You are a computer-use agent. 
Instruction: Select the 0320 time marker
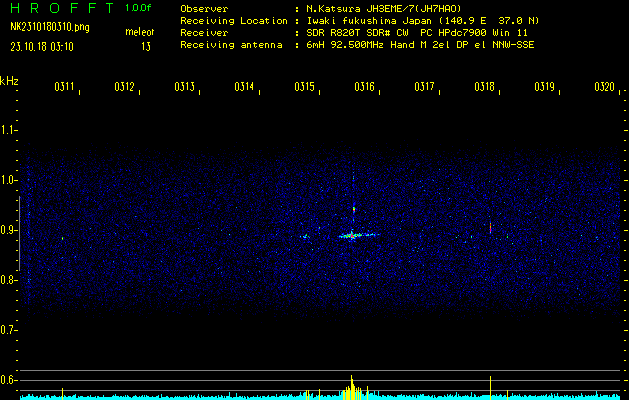604,87
